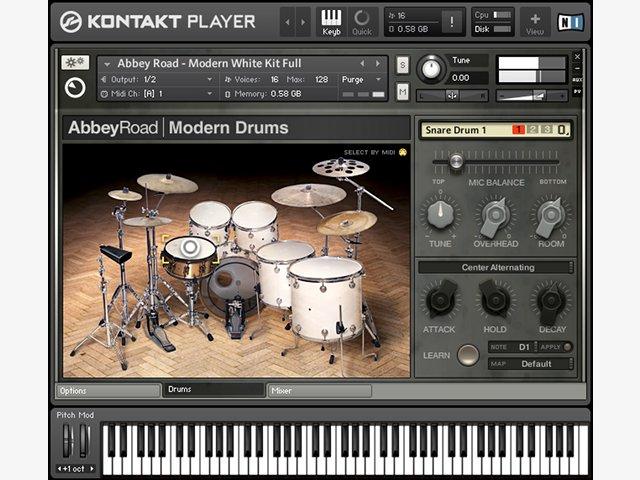640x480 pixels.
Task: Open the View plus menu
Action: [535, 23]
